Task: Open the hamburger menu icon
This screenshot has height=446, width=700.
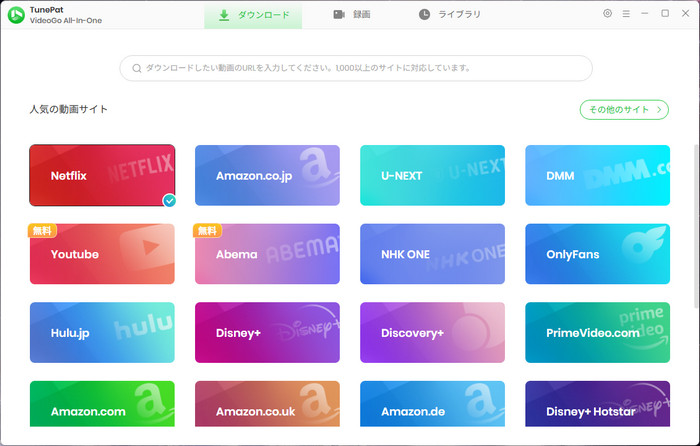Action: 626,14
